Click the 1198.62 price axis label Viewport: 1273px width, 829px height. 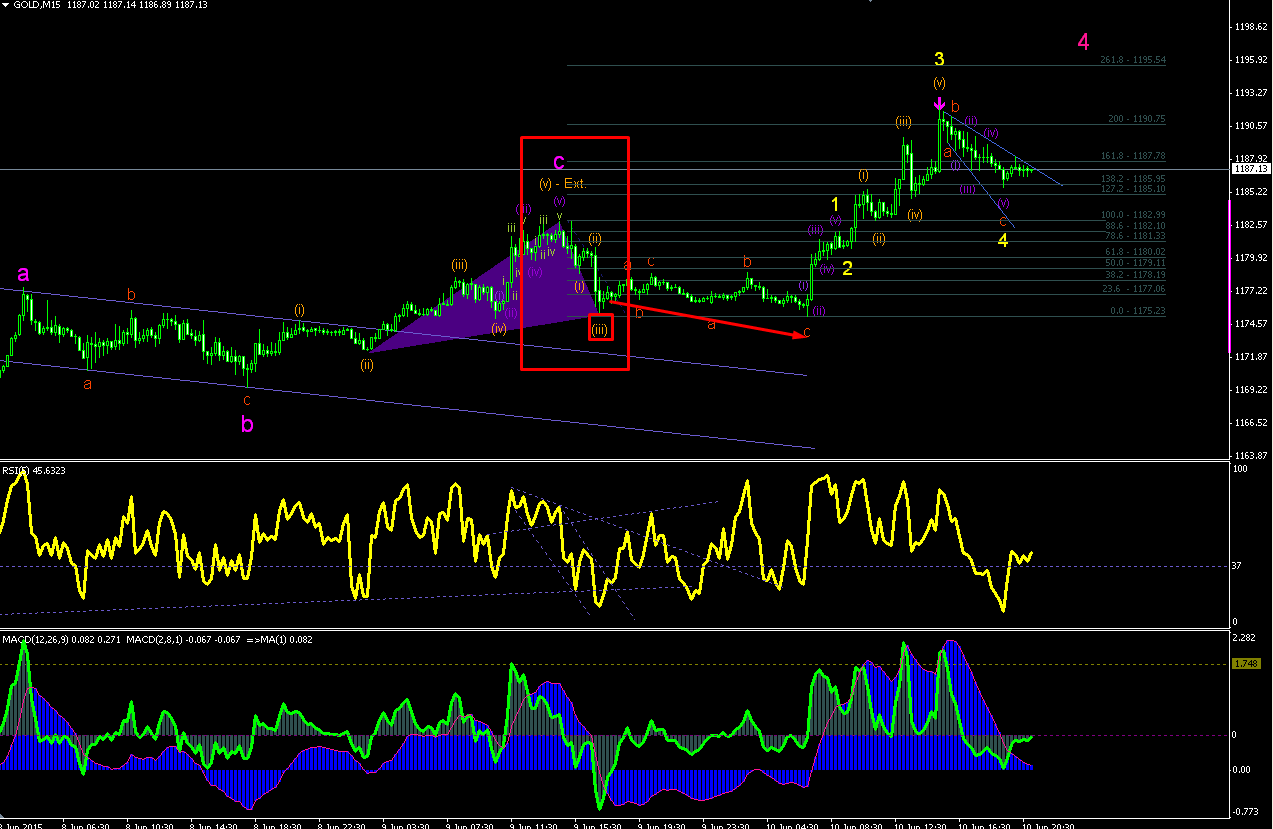click(x=1250, y=27)
